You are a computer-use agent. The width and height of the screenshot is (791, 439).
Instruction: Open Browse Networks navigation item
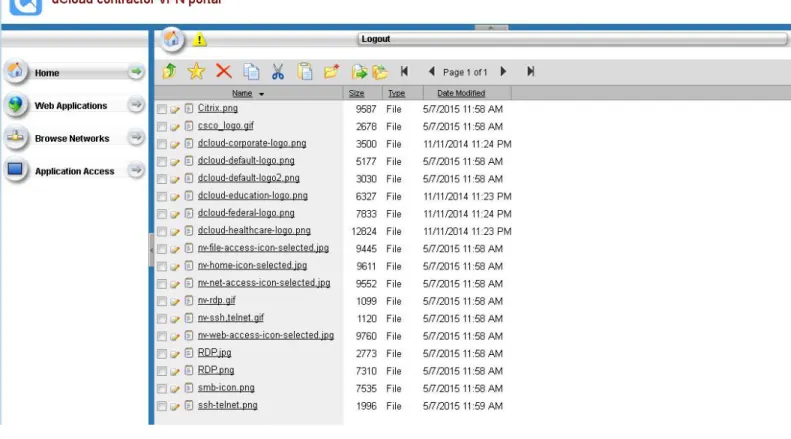click(x=72, y=138)
